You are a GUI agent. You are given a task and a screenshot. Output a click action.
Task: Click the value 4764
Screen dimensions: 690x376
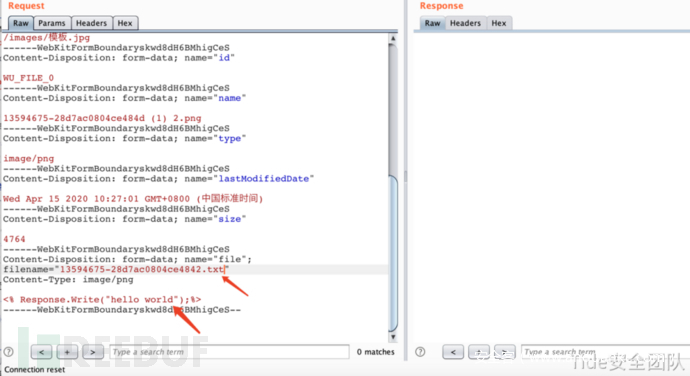pos(14,239)
